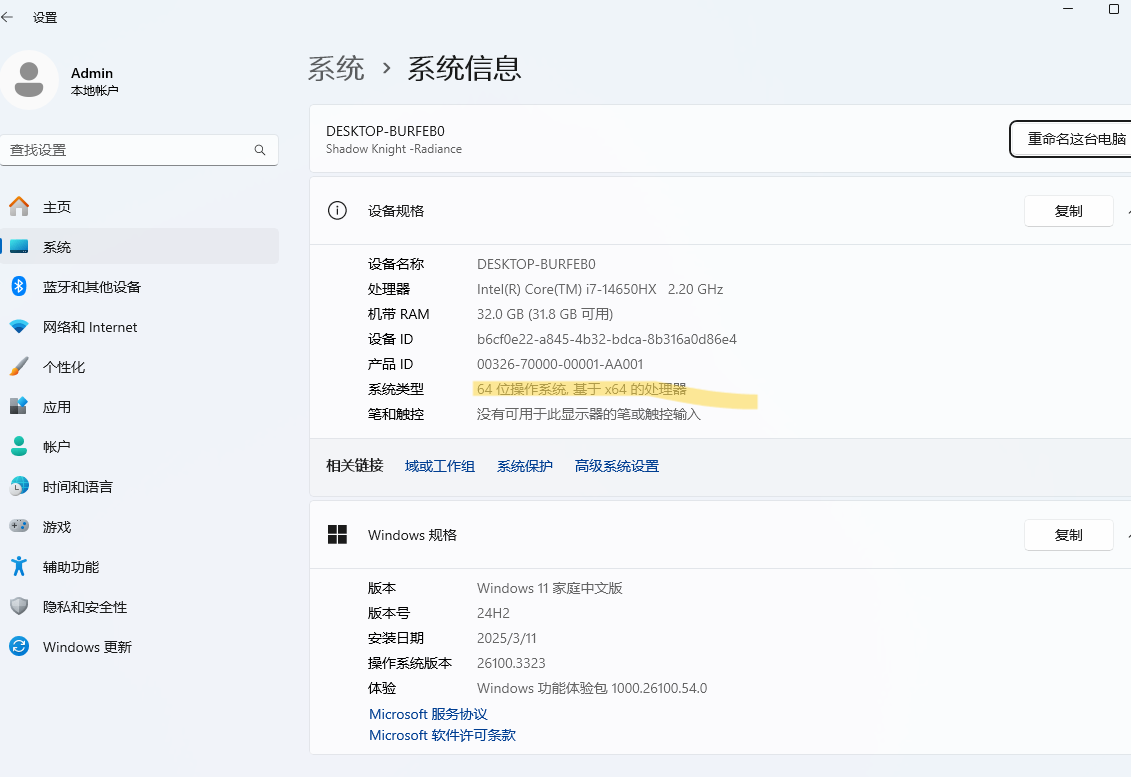Screen dimensions: 1131x777
Task: Open Microsoft 服务协议 link
Action: pos(428,714)
